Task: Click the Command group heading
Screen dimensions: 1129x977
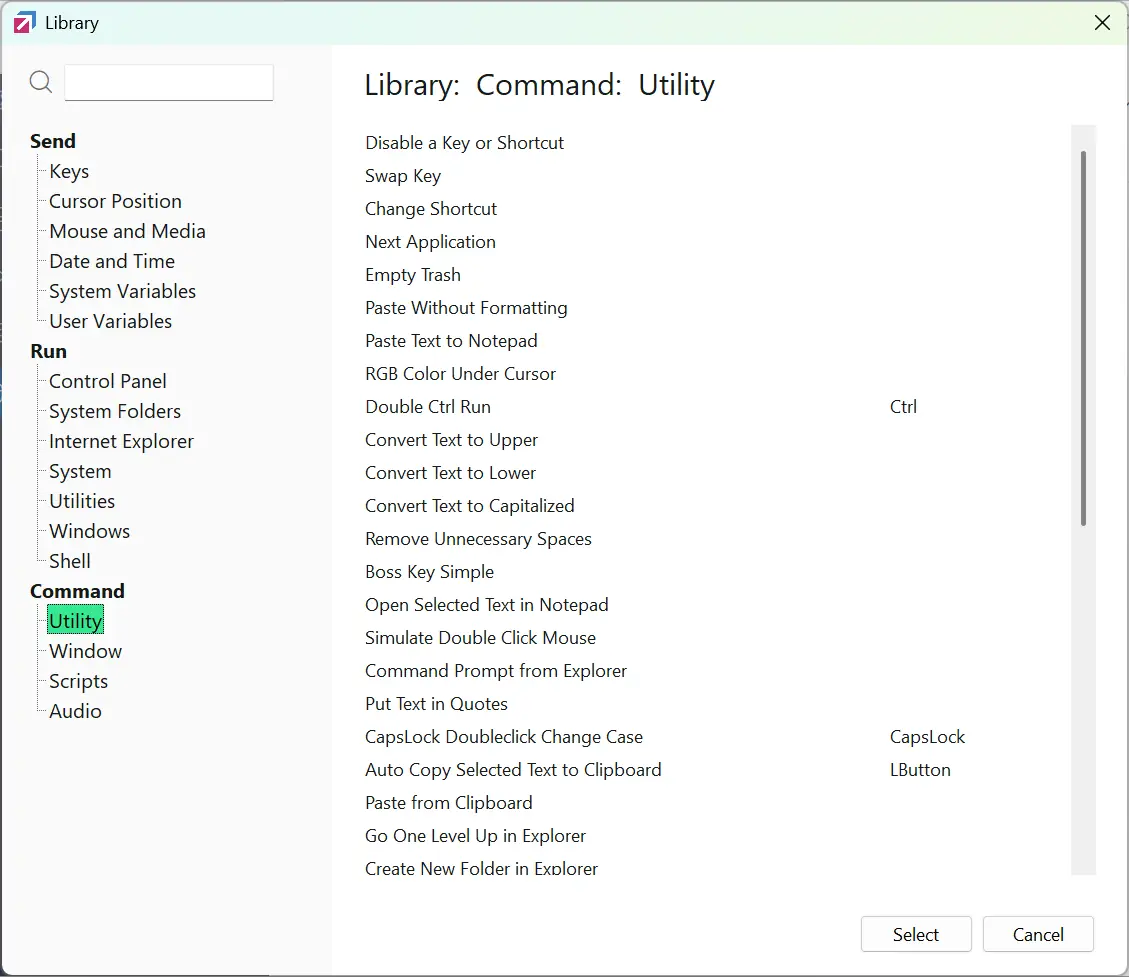Action: pos(77,591)
